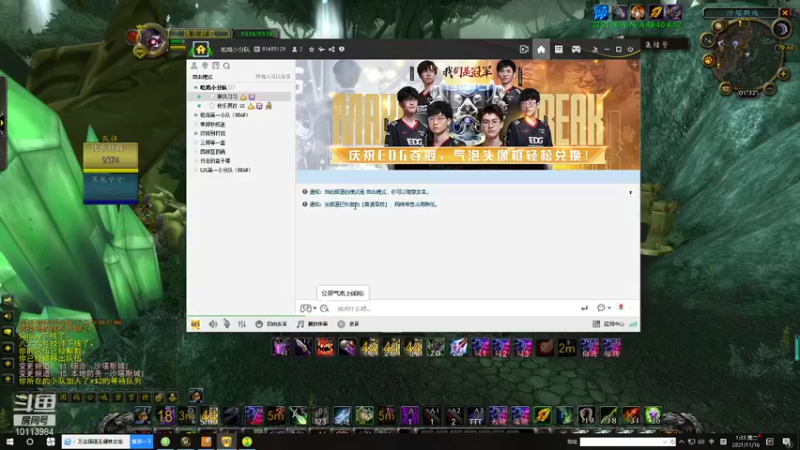Open the seventh channel starting with 四

212,152
